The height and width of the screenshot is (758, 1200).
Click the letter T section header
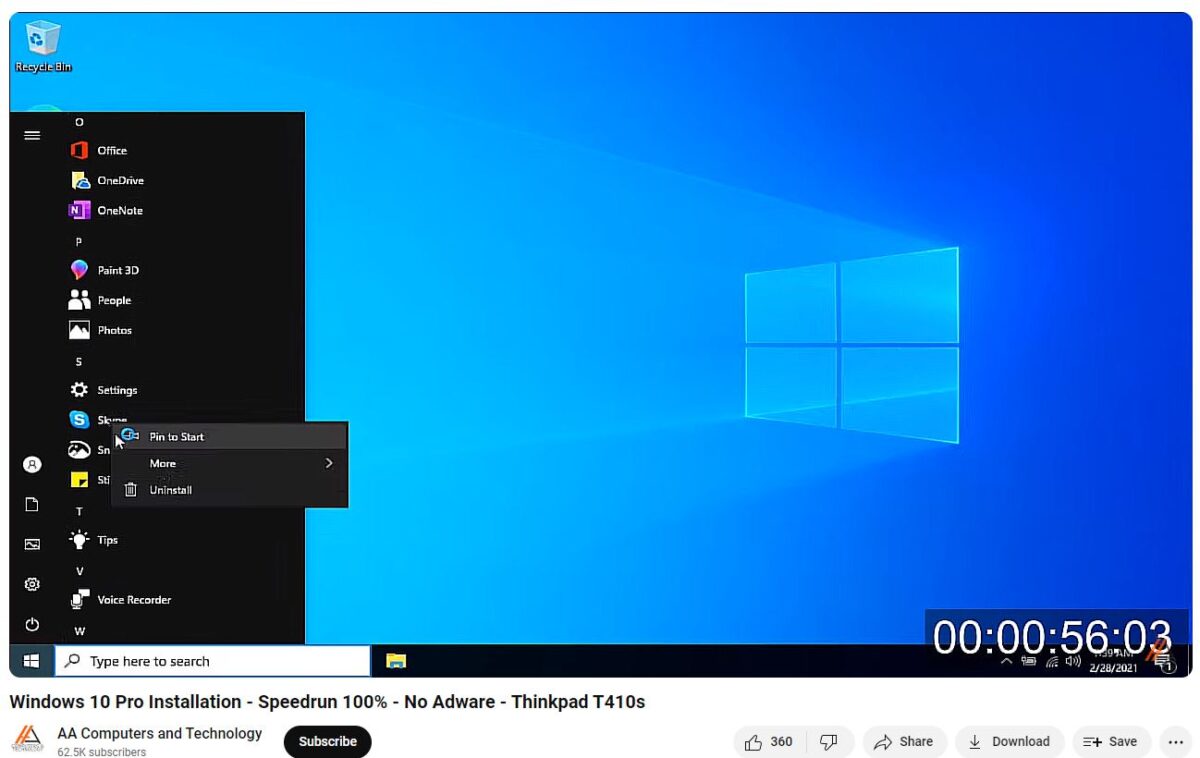point(79,512)
